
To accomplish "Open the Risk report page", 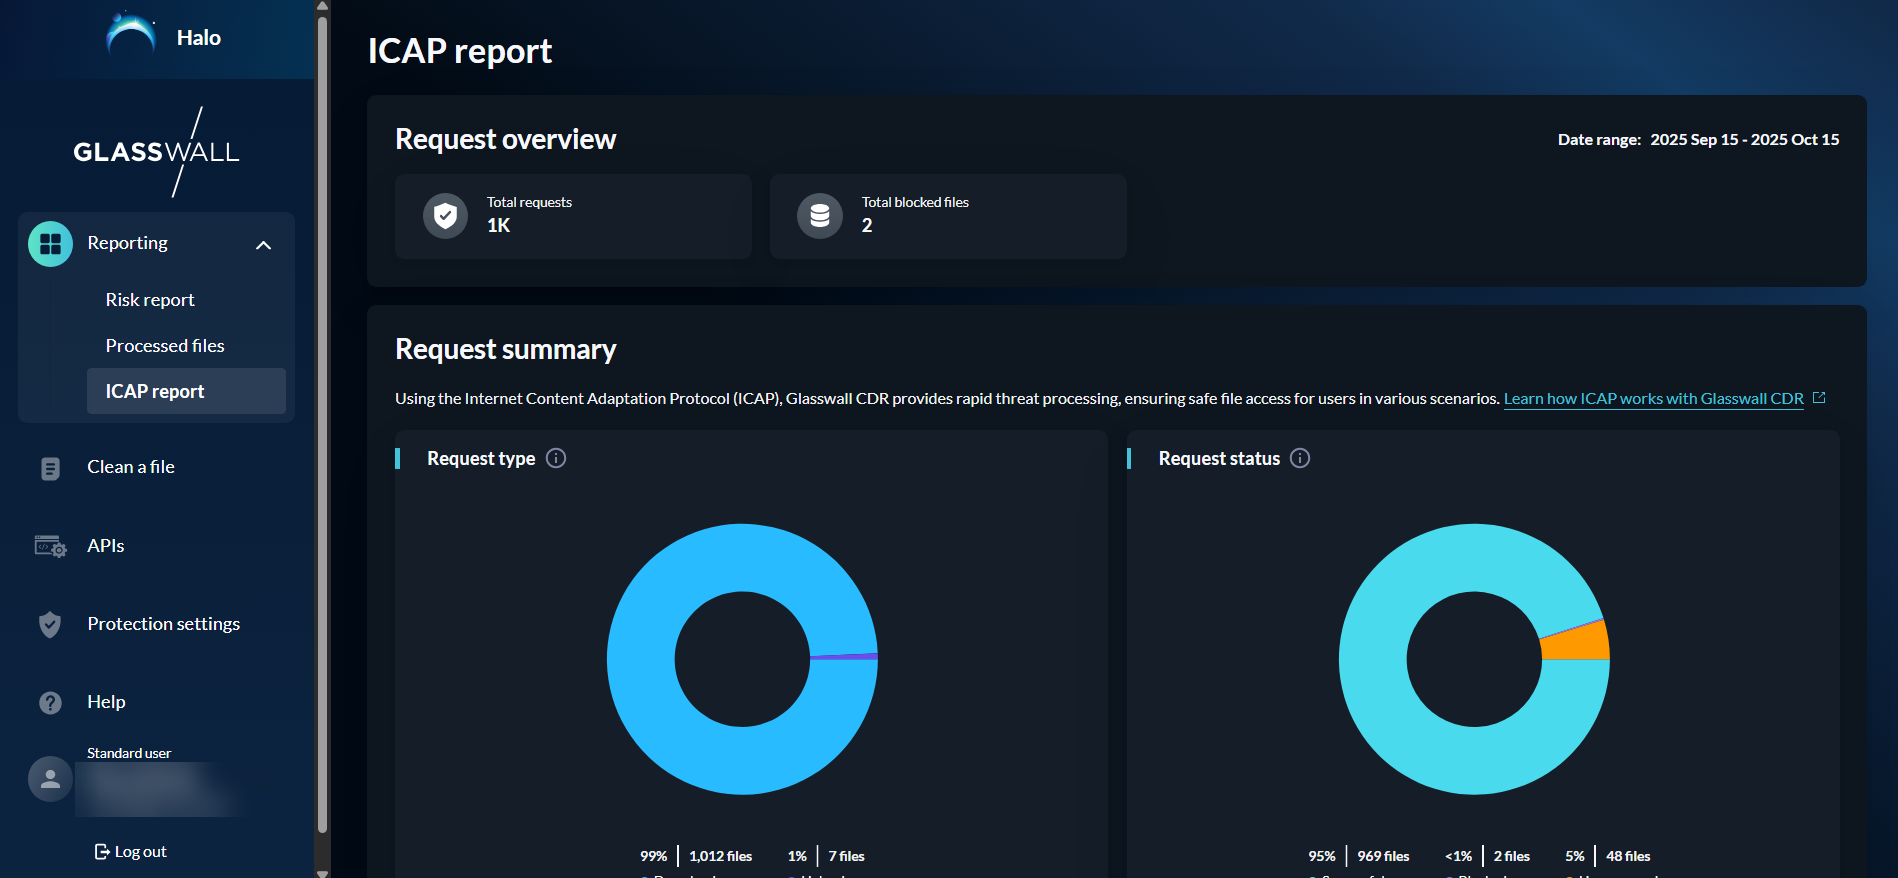I will coord(150,300).
